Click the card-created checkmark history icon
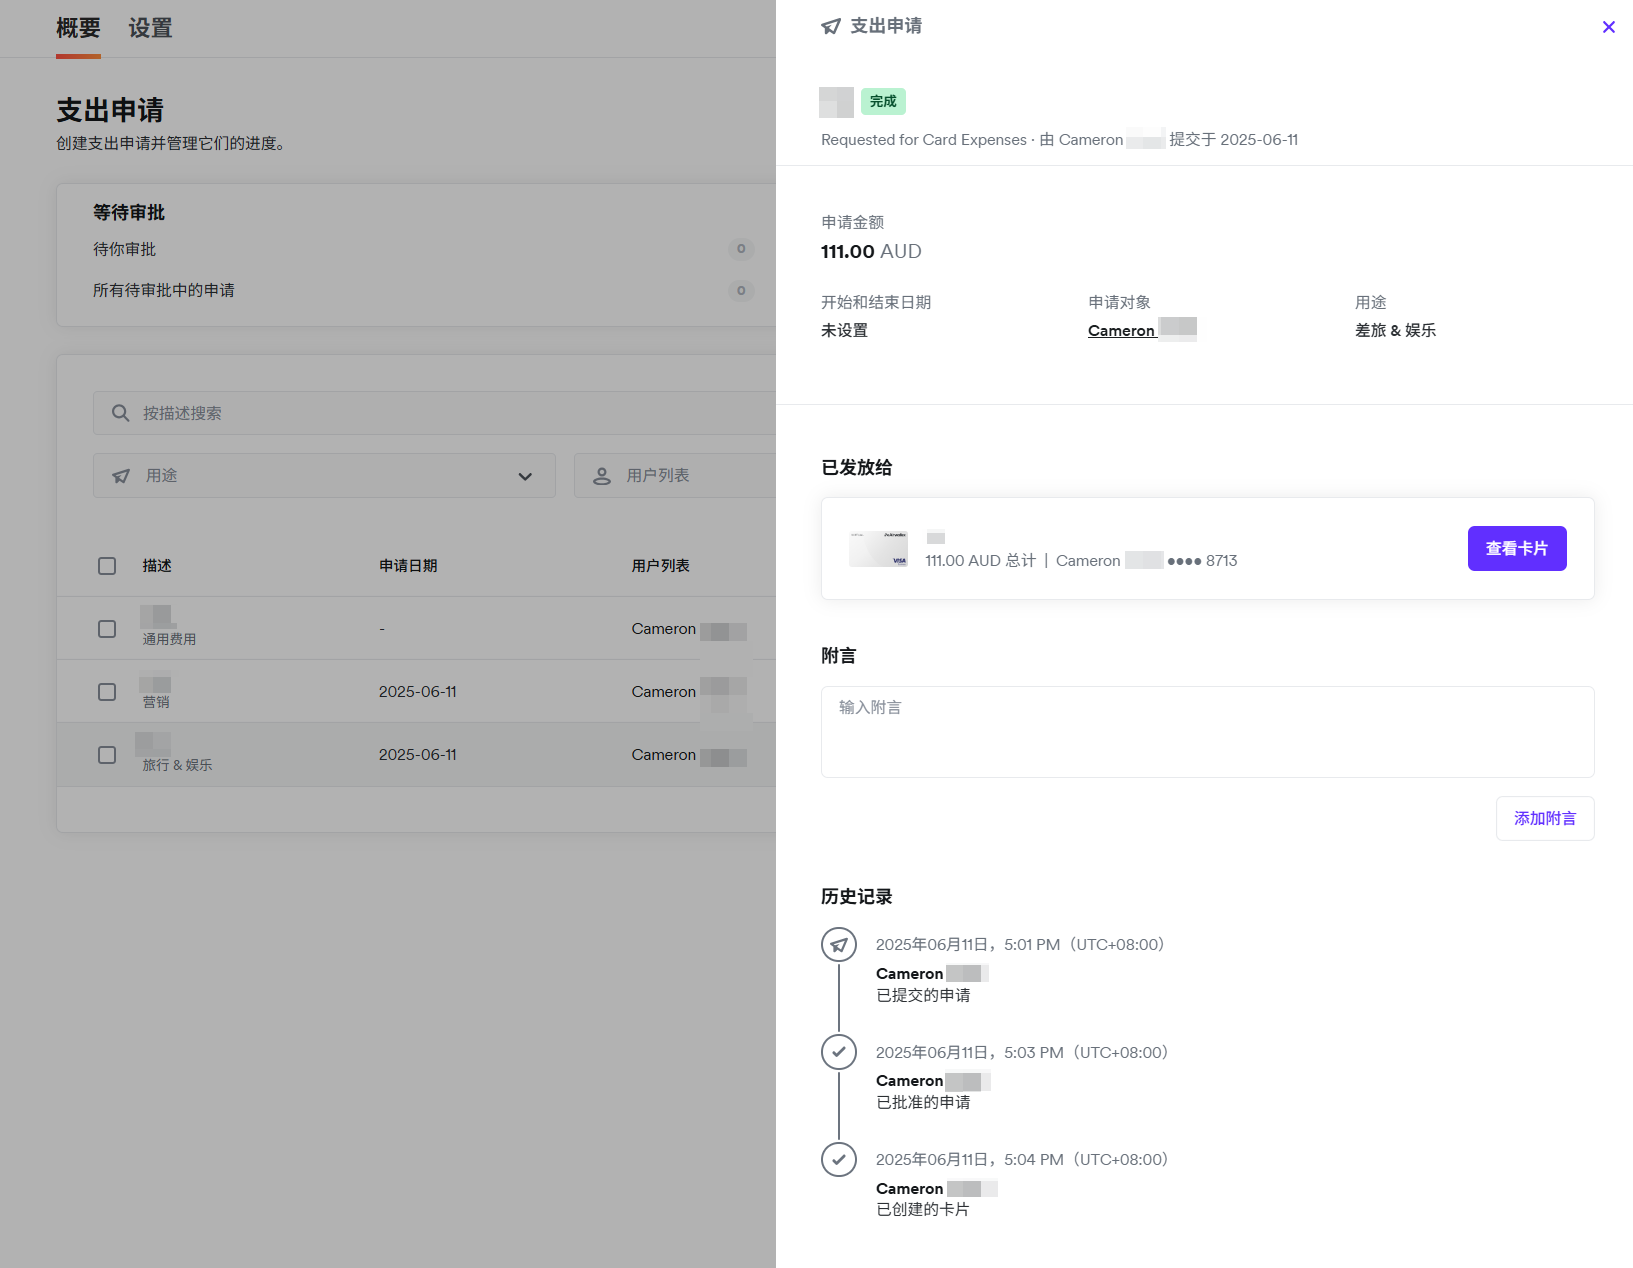 [x=838, y=1159]
